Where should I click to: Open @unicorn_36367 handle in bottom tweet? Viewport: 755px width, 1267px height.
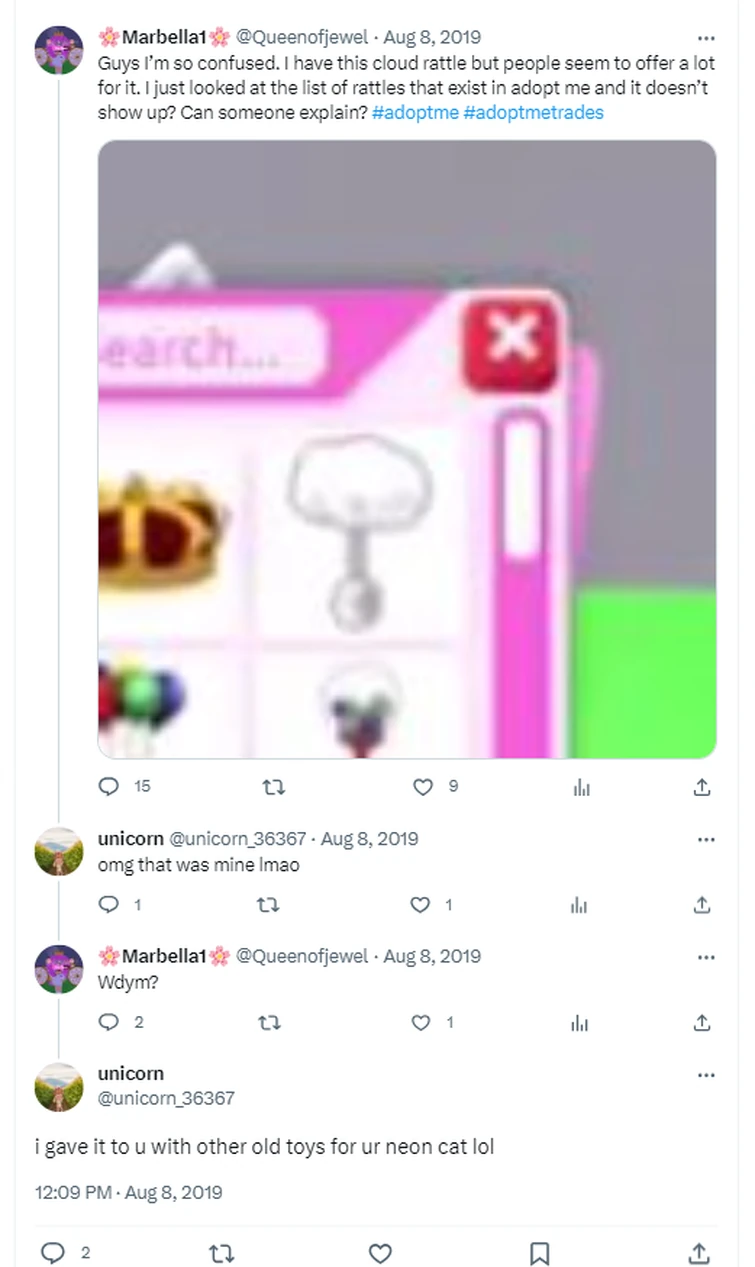166,1098
